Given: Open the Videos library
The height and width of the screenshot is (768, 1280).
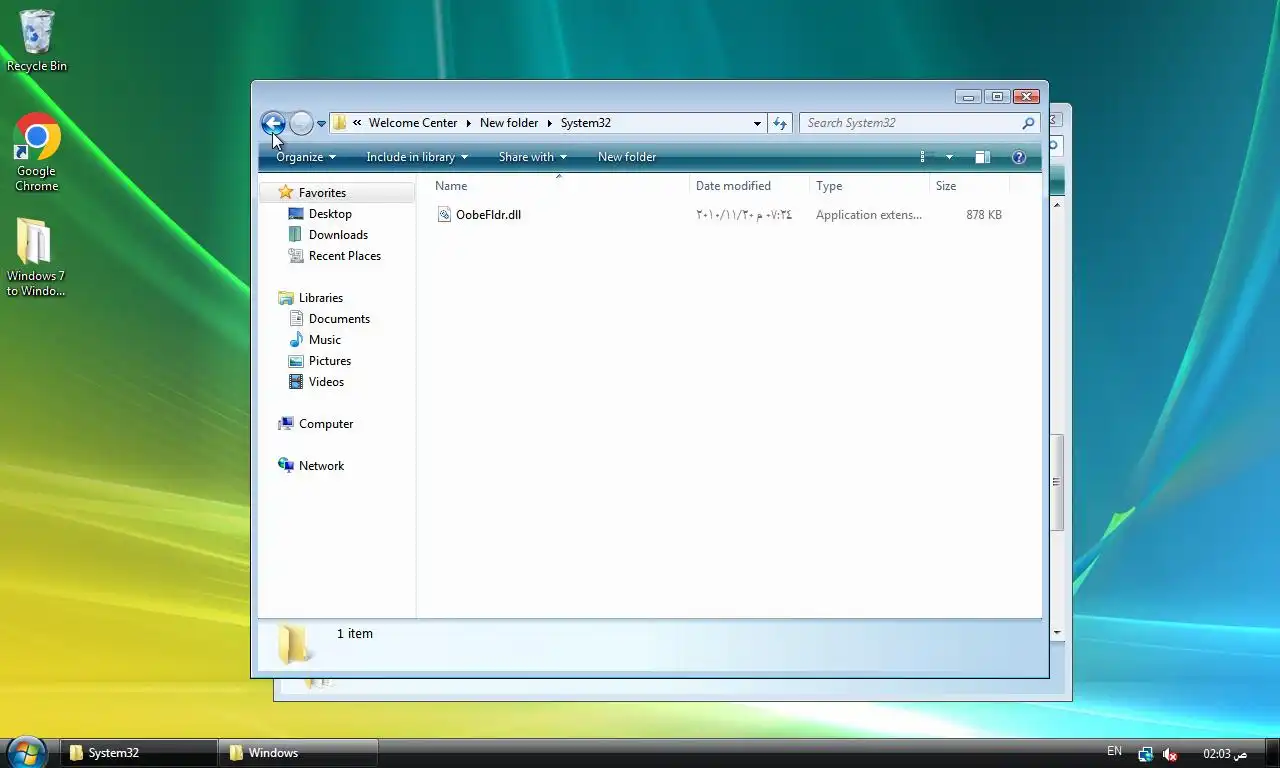Looking at the screenshot, I should 326,382.
